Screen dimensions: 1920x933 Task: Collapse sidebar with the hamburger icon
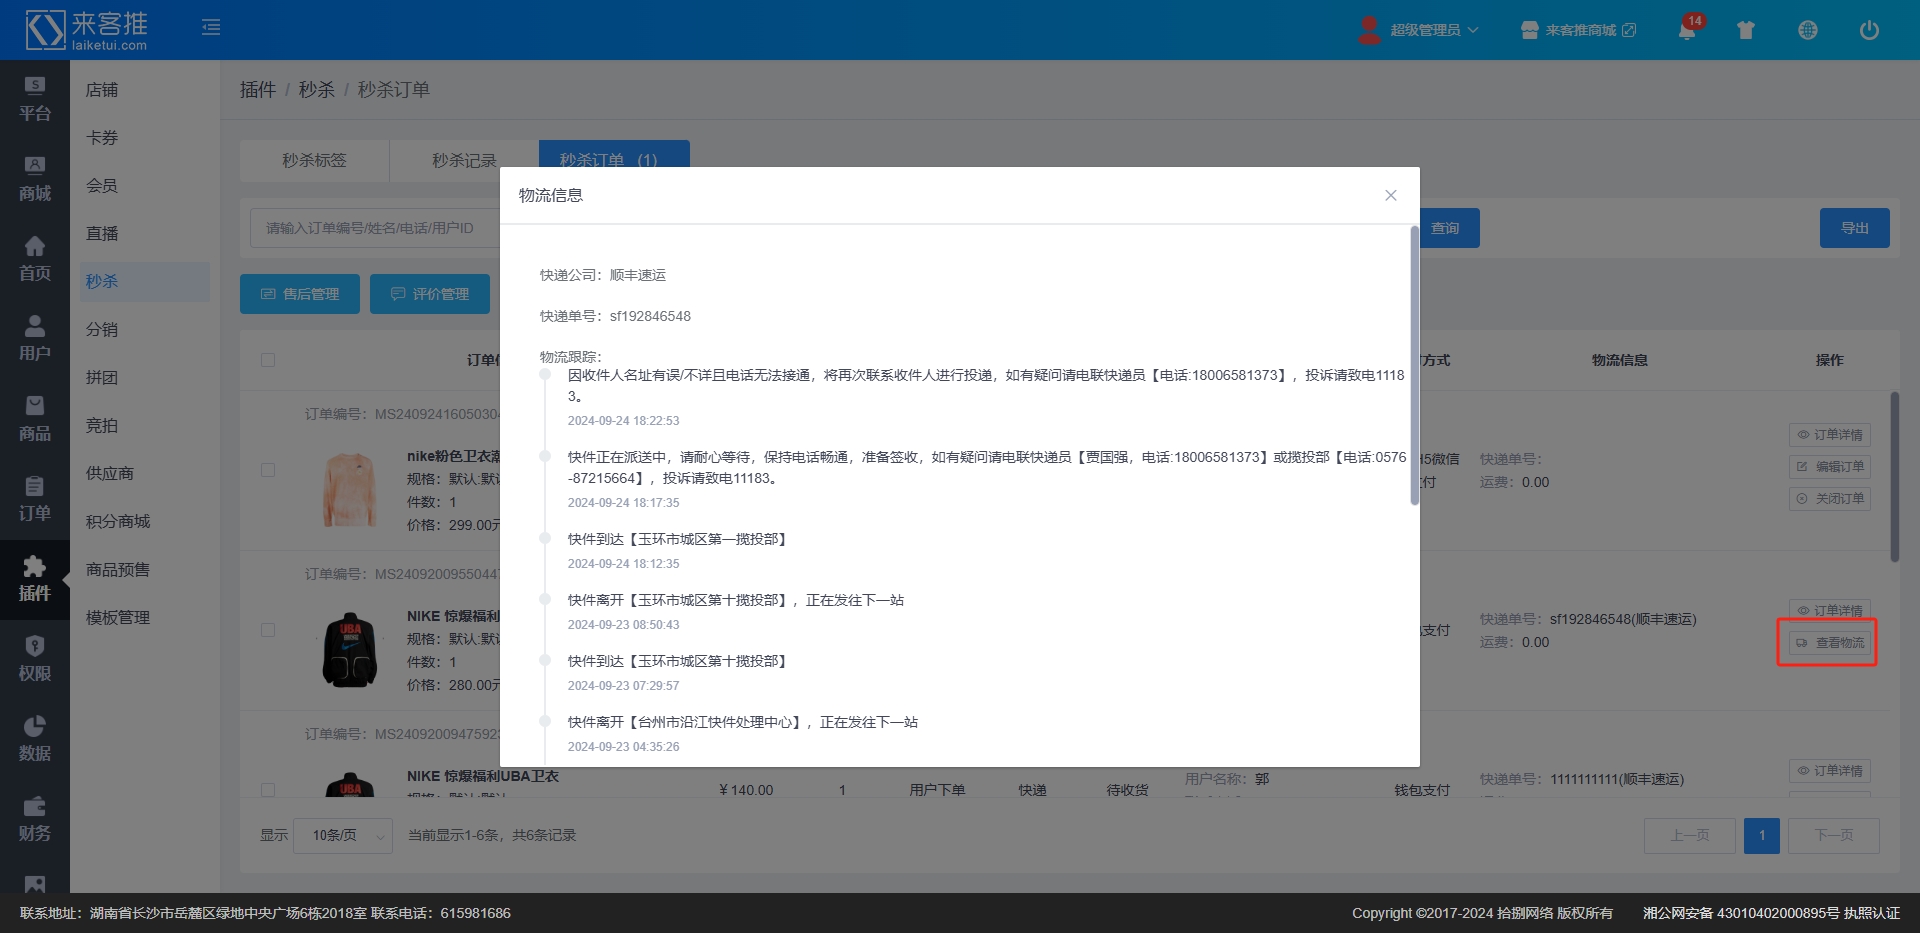coord(211,27)
